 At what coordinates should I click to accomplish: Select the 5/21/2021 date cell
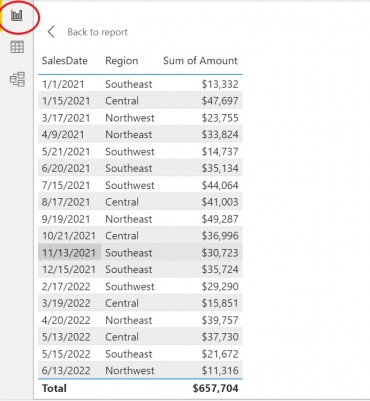[x=66, y=152]
